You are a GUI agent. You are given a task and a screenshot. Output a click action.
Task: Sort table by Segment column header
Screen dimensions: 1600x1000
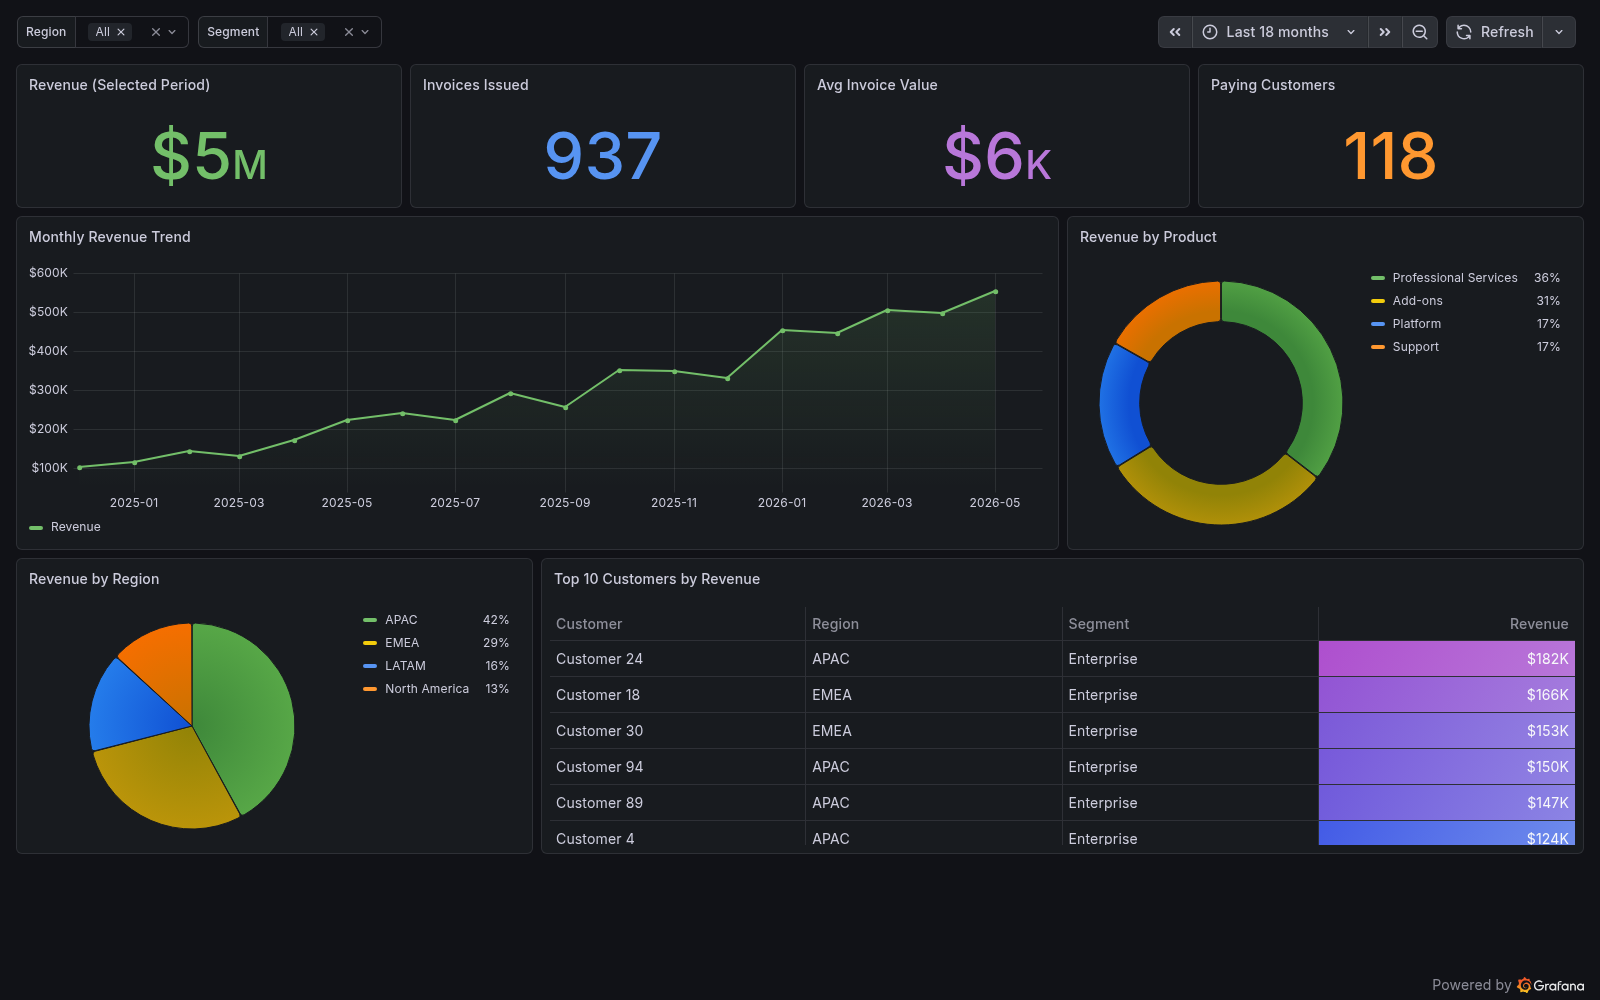1098,624
